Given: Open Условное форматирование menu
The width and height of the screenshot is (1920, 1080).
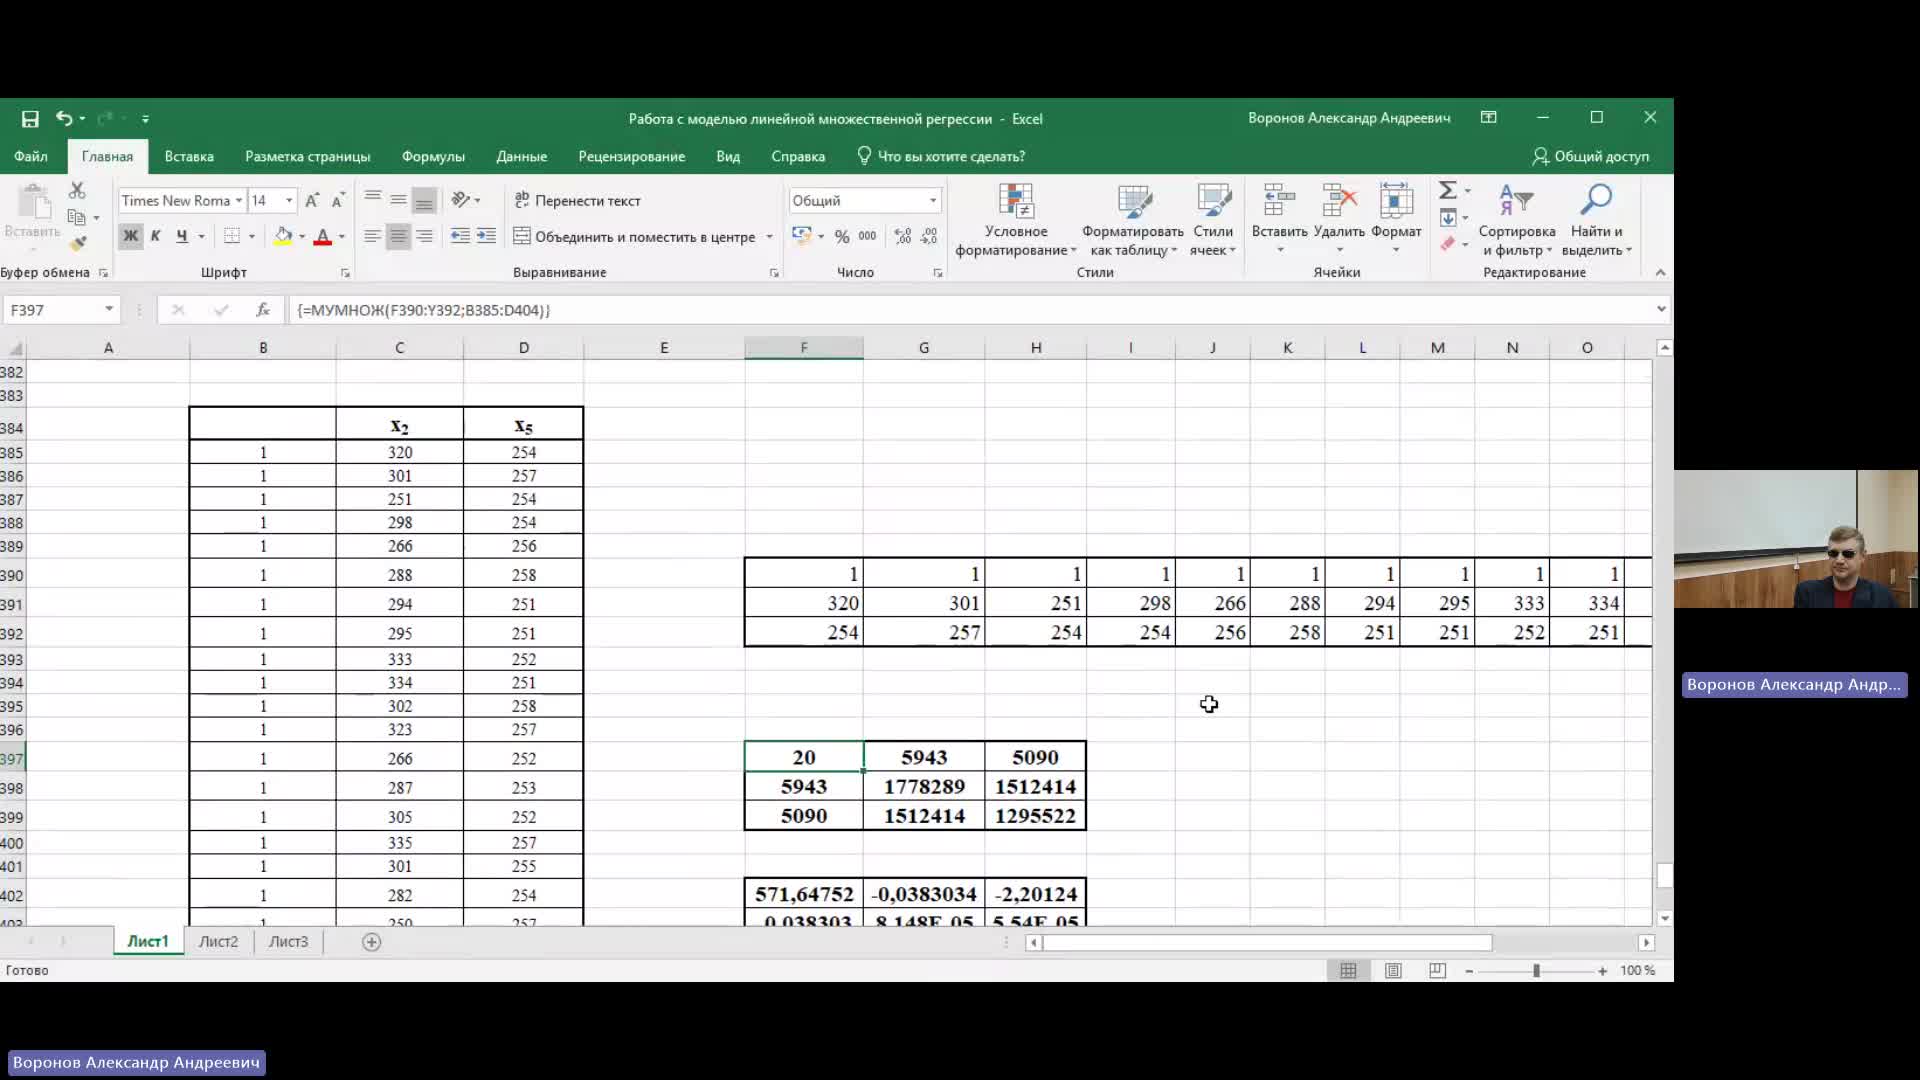Looking at the screenshot, I should click(1016, 220).
